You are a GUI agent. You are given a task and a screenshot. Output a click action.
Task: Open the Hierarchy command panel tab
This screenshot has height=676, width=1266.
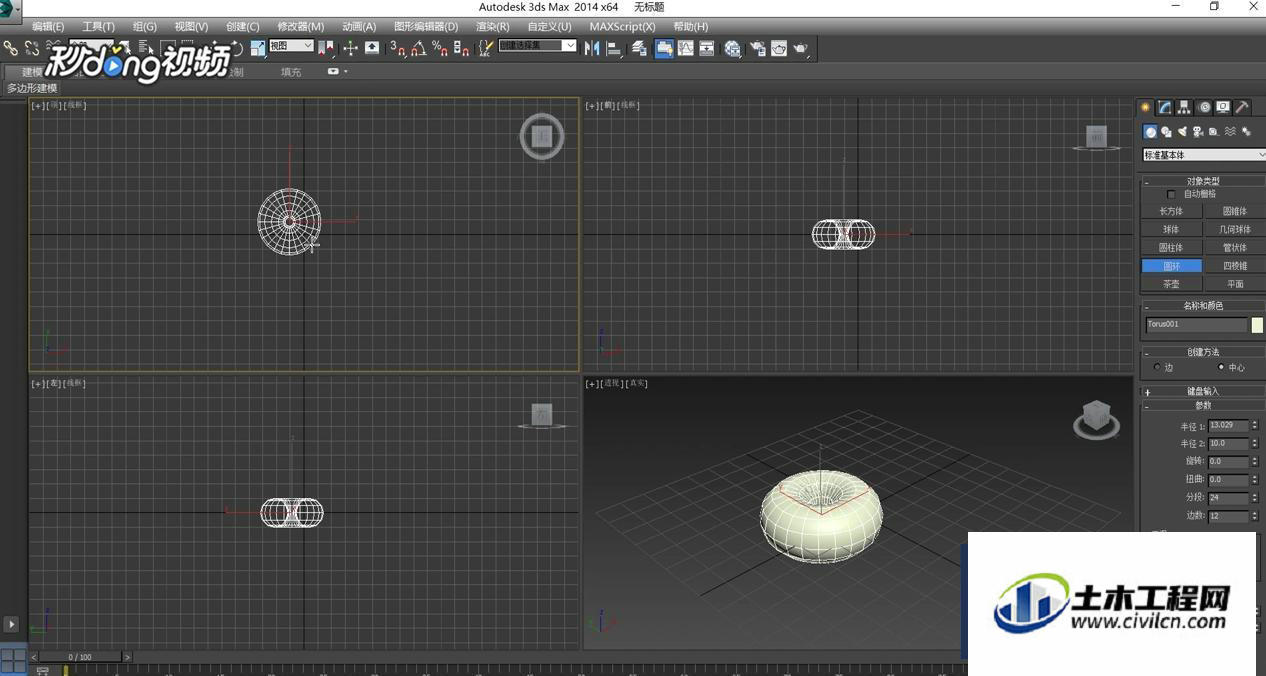click(1184, 107)
